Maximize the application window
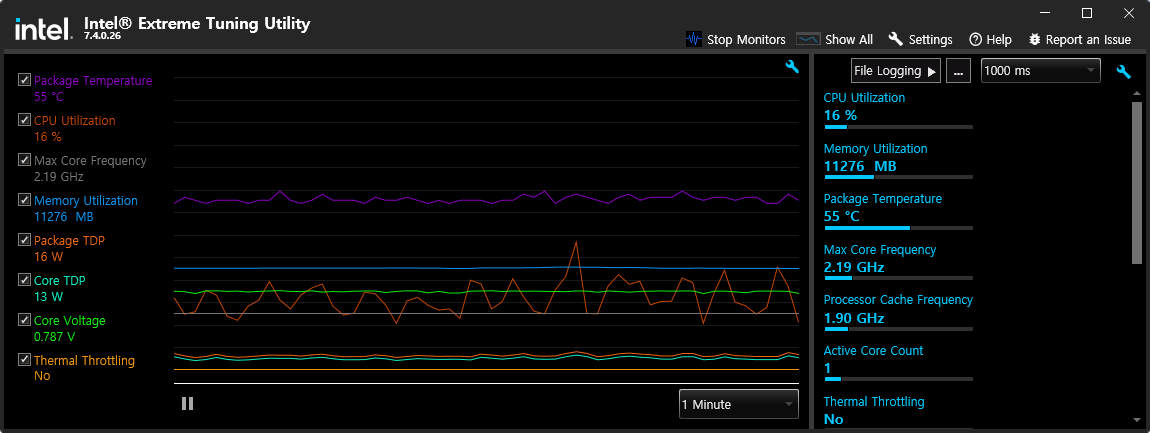The width and height of the screenshot is (1150, 433). click(x=1088, y=12)
